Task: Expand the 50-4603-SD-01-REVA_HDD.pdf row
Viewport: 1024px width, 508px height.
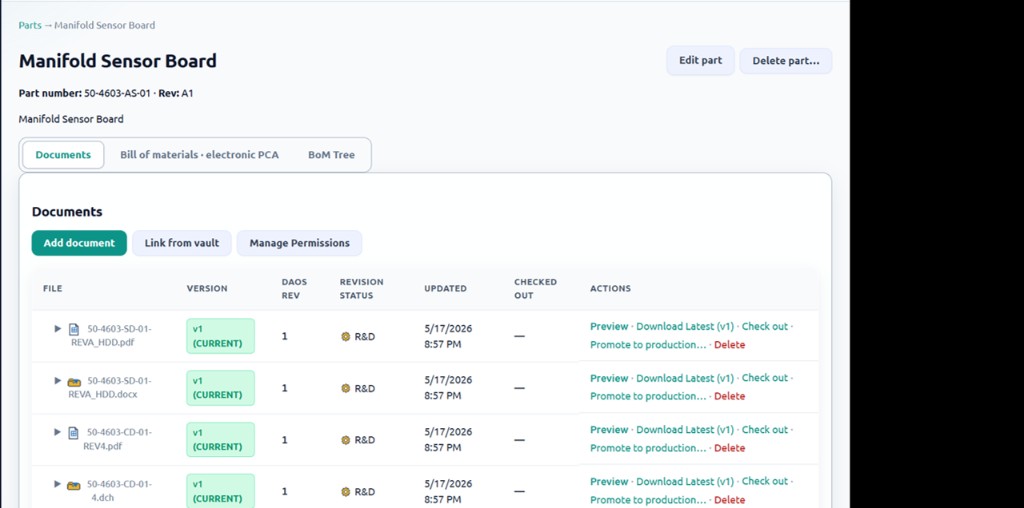Action: [57, 328]
